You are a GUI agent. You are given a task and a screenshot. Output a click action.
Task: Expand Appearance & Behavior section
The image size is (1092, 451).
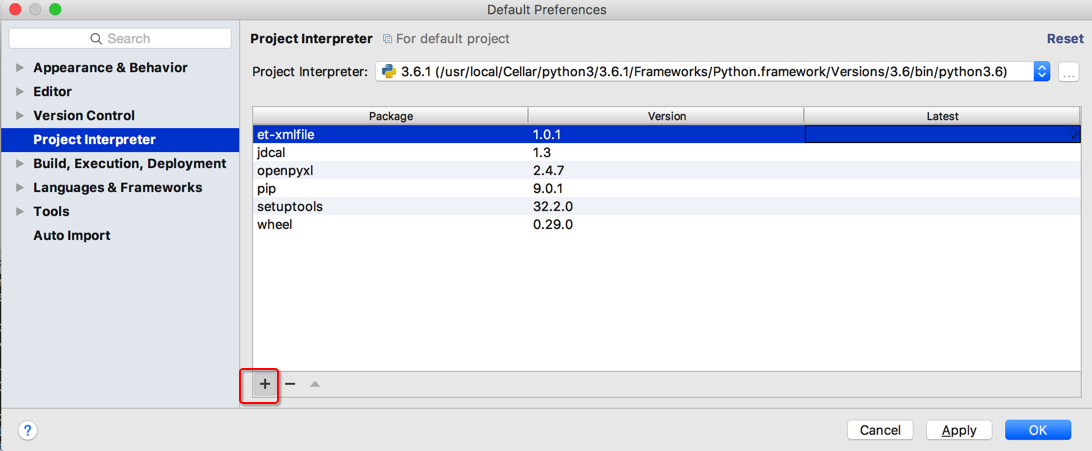point(19,68)
